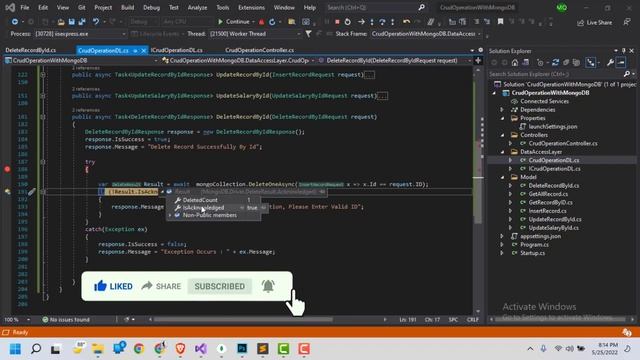Click the Open File folder icon
This screenshot has width=640, height=360.
pyautogui.click(x=61, y=22)
